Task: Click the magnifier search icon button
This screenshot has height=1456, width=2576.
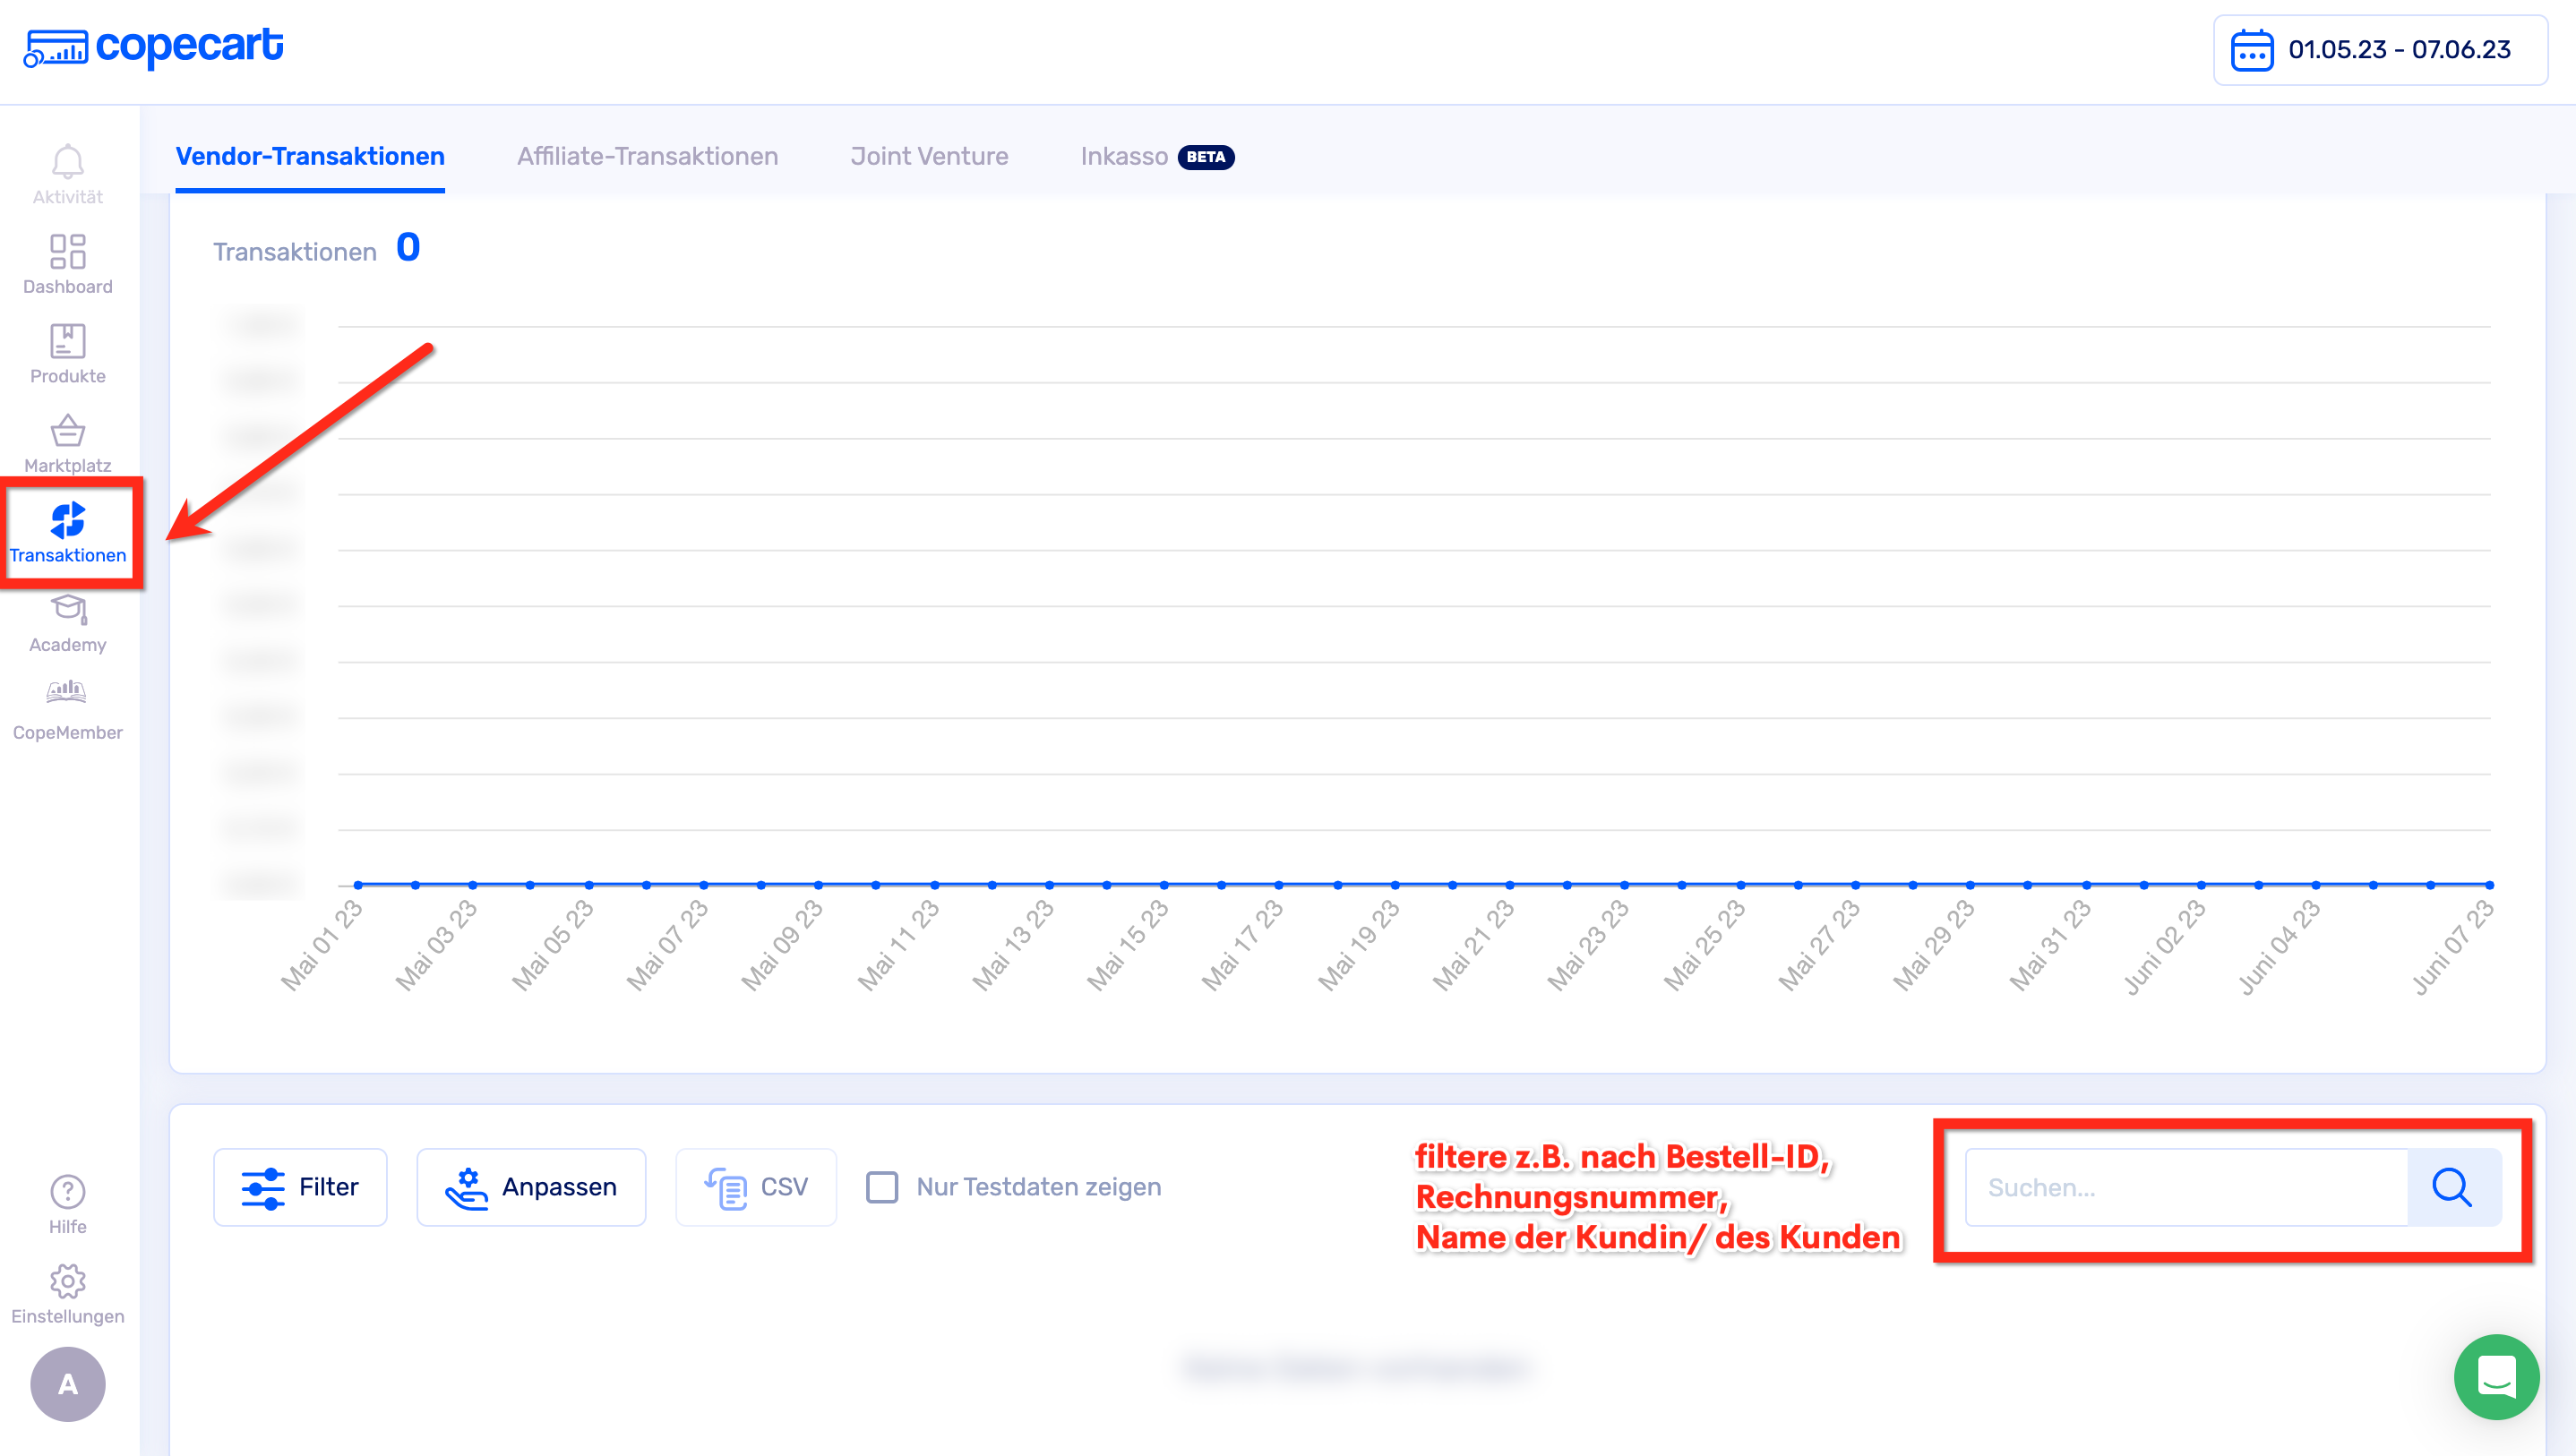Action: [x=2452, y=1187]
